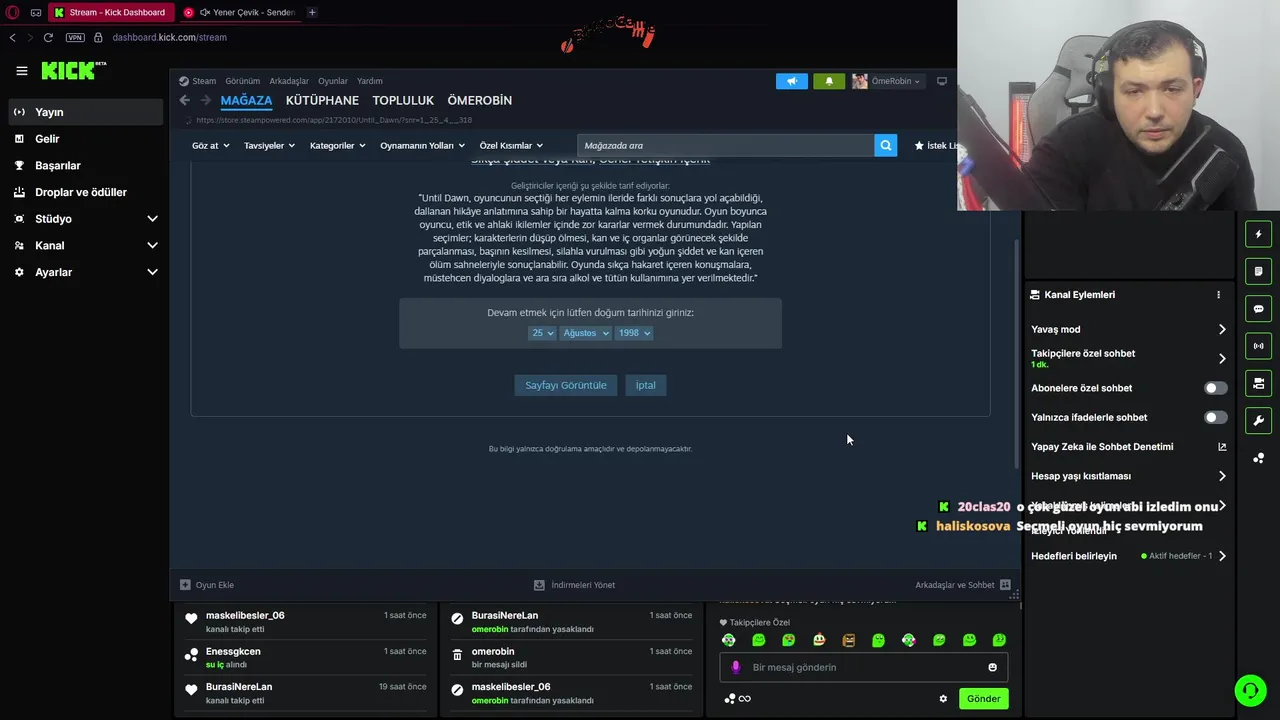Click the Mağazada ara search field
Image resolution: width=1280 pixels, height=720 pixels.
pyautogui.click(x=726, y=145)
